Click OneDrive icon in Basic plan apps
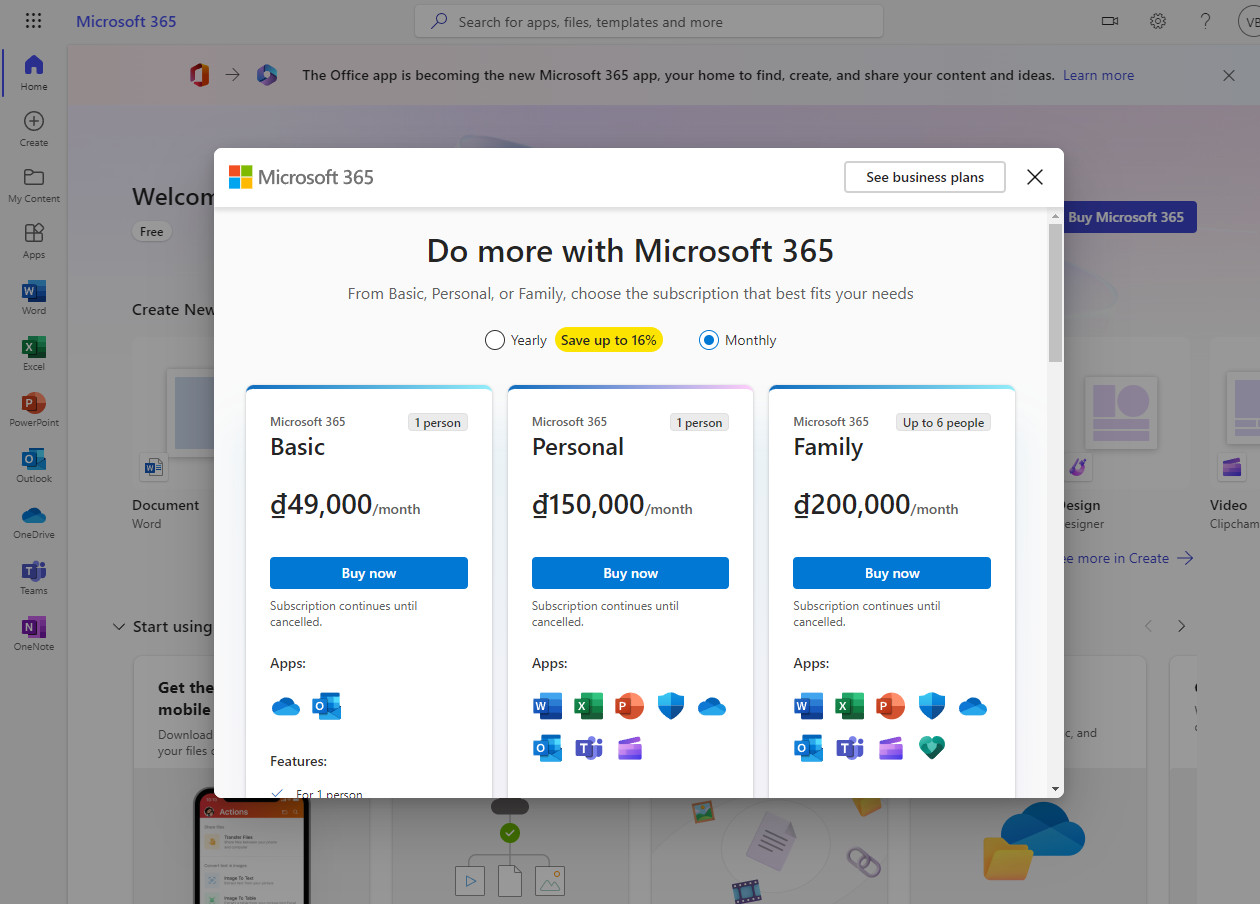Screen dimensions: 1260x904 (x=286, y=706)
